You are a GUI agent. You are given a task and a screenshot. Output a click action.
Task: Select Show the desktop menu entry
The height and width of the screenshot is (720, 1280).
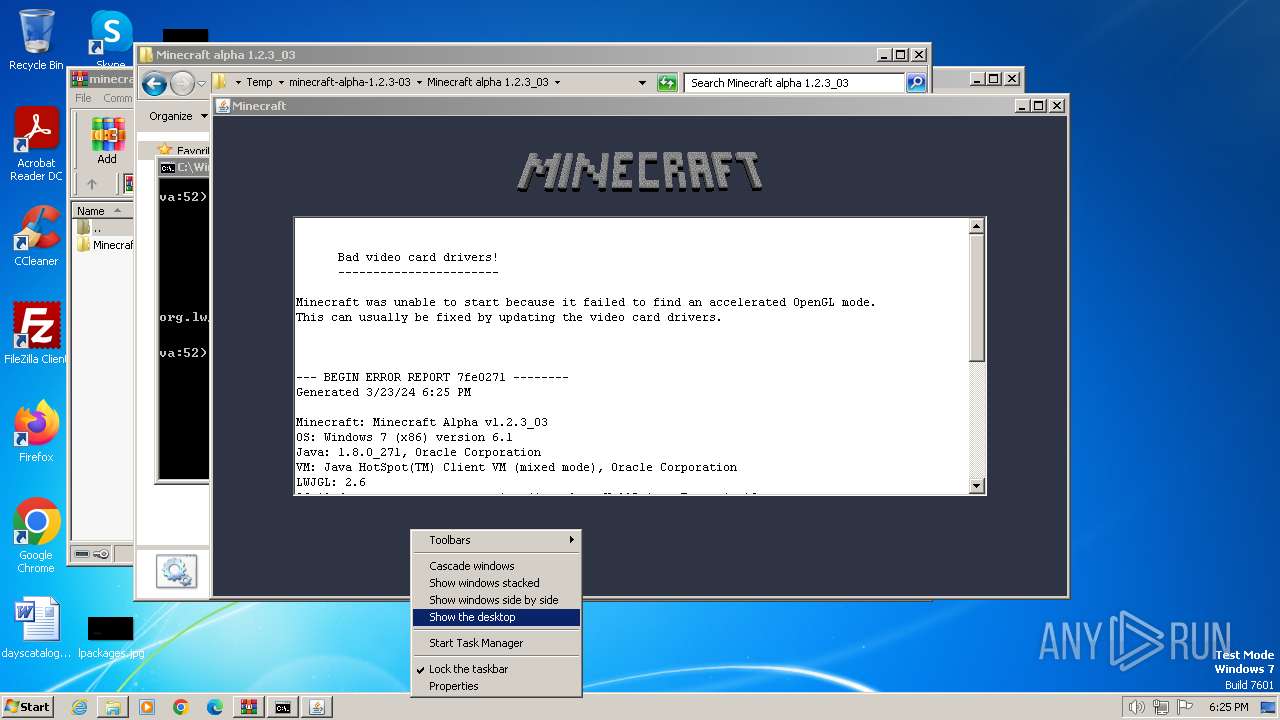pyautogui.click(x=496, y=617)
